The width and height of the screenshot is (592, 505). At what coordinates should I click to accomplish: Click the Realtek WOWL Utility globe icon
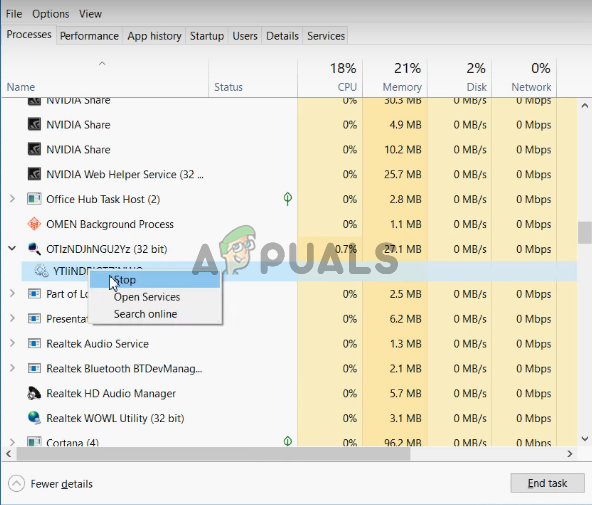coord(34,418)
